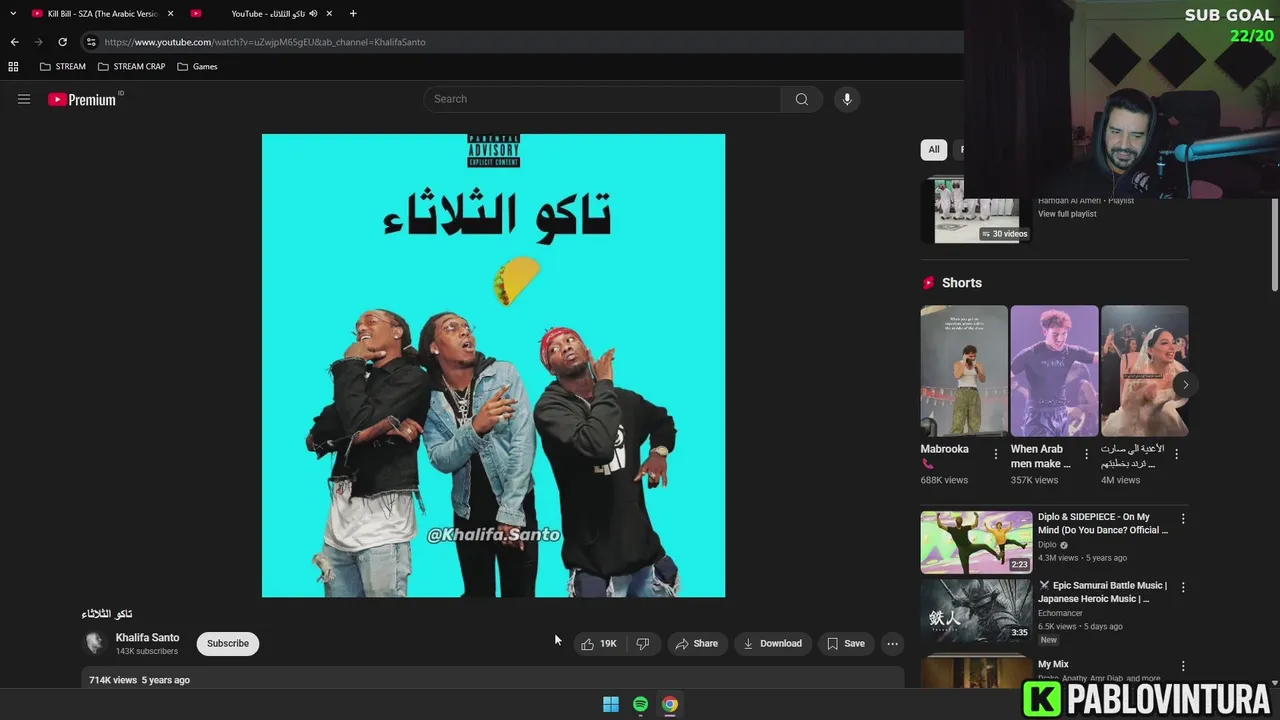Open Windows Start menu in taskbar
The width and height of the screenshot is (1280, 720).
coord(611,704)
